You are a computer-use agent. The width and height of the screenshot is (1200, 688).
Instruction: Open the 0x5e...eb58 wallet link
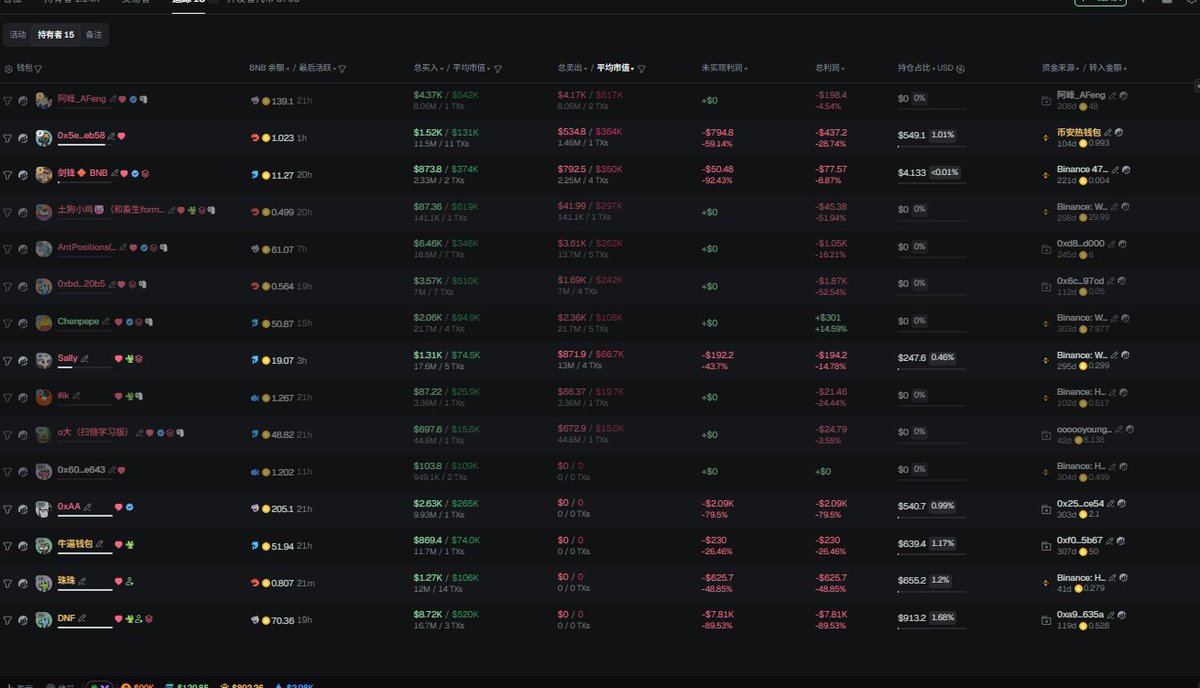[x=81, y=135]
